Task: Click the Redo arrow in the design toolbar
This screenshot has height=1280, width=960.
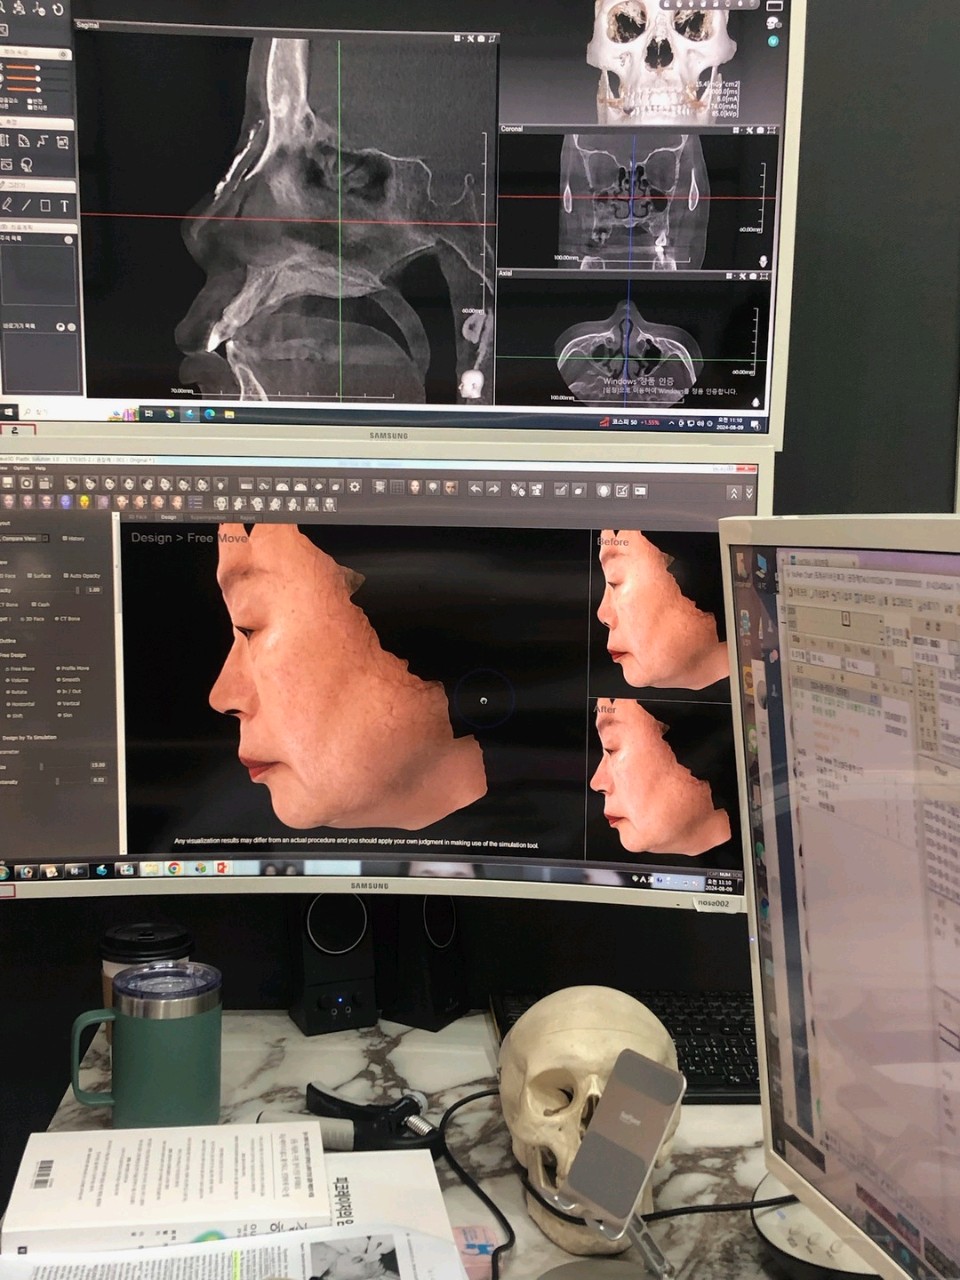Action: (x=495, y=488)
